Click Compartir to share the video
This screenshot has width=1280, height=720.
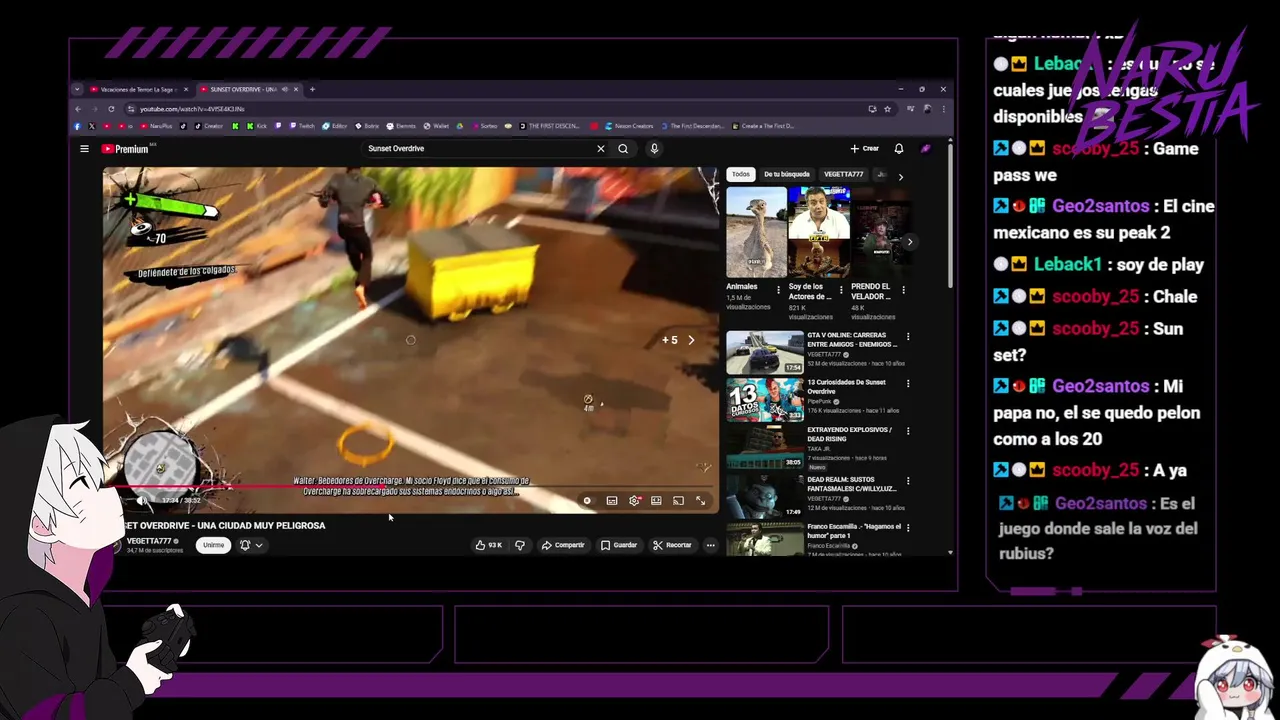click(563, 545)
